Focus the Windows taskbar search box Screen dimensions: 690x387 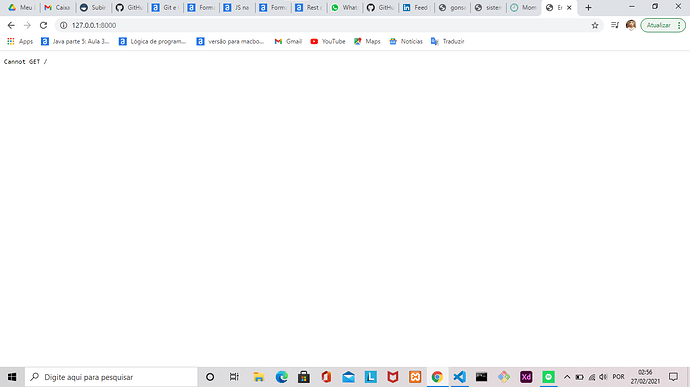(111, 377)
